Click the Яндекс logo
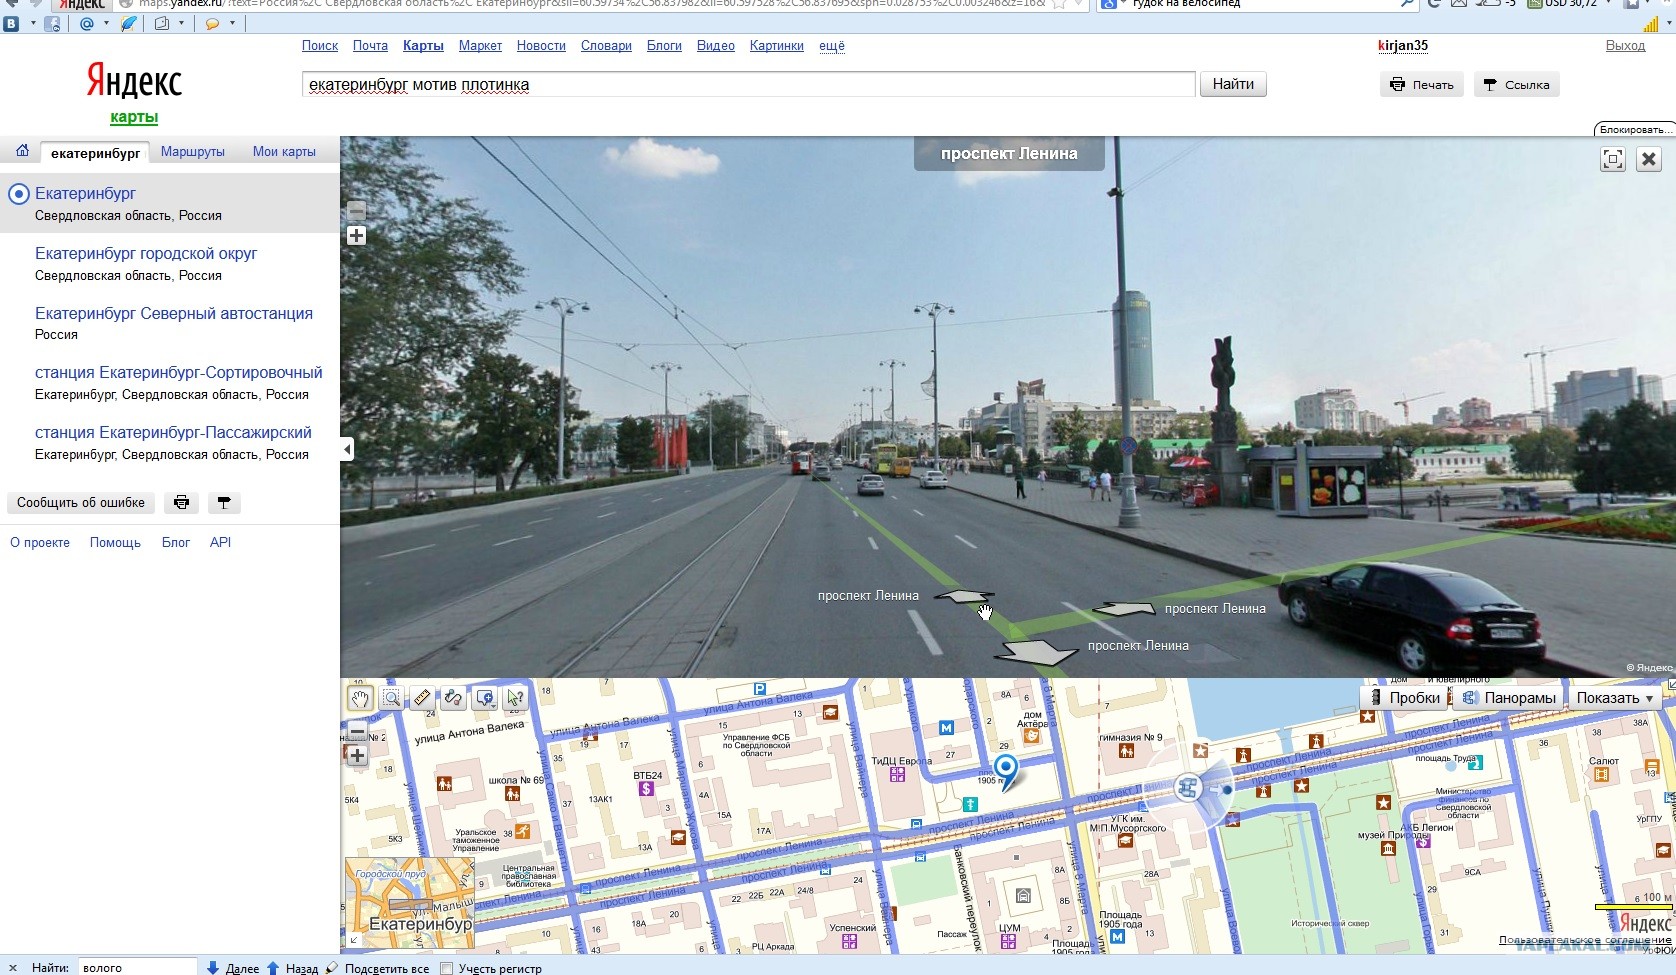Image resolution: width=1676 pixels, height=975 pixels. [134, 81]
